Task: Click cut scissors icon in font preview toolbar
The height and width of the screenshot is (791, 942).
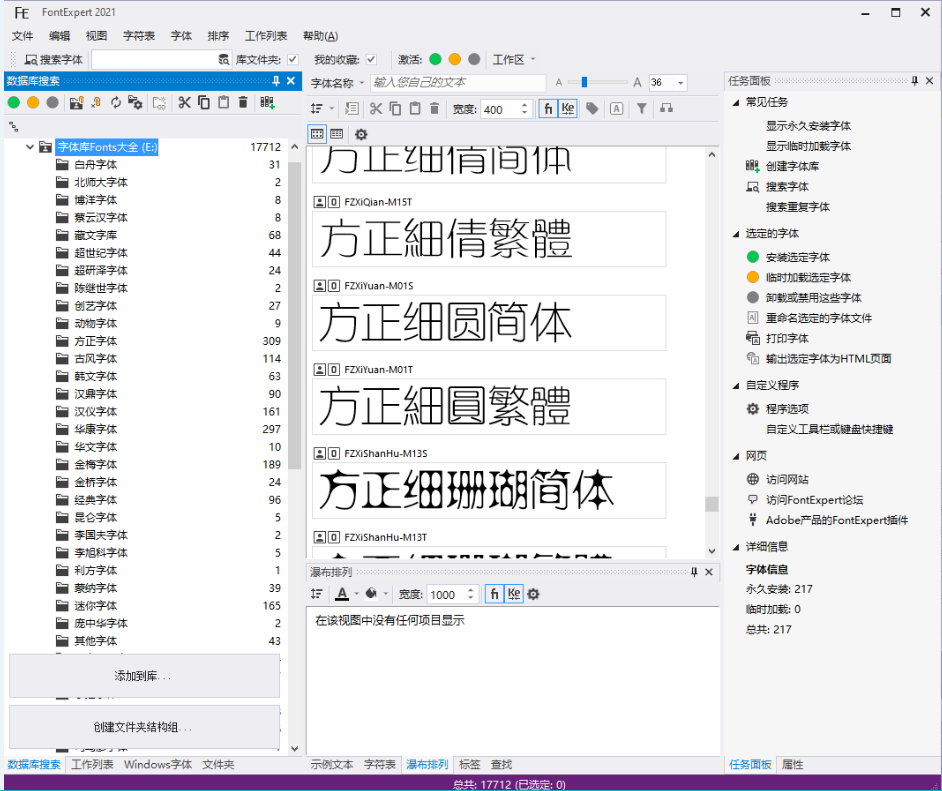Action: click(376, 109)
